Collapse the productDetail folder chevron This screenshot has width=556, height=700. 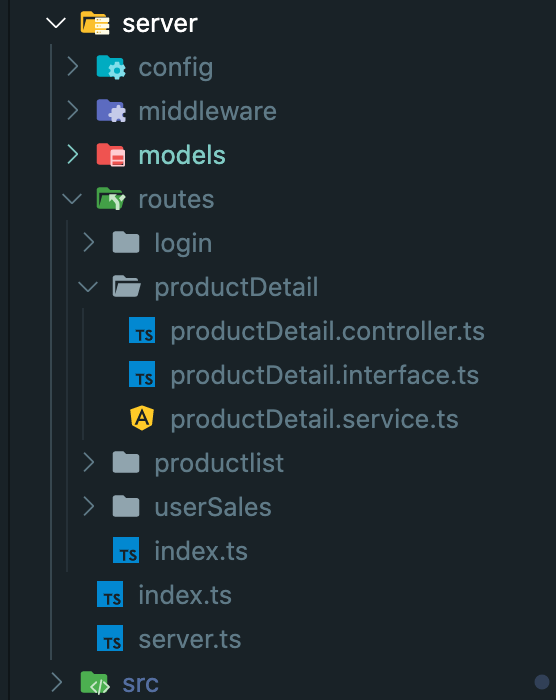[88, 287]
